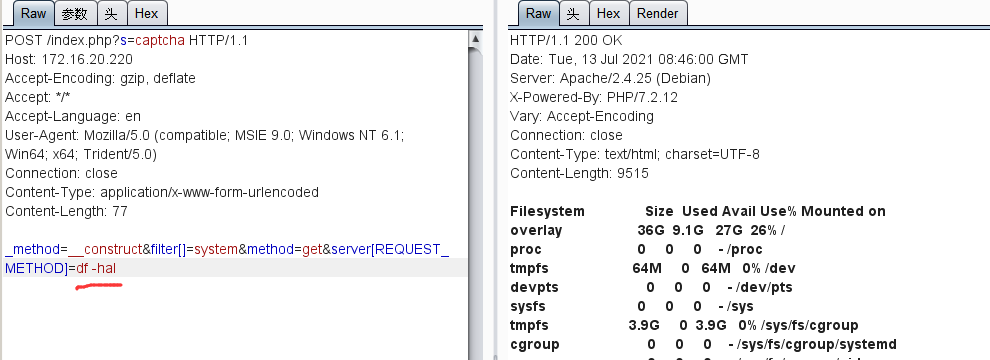Viewport: 990px width, 360px height.
Task: Click the sysfs /sys row
Action: [632, 306]
